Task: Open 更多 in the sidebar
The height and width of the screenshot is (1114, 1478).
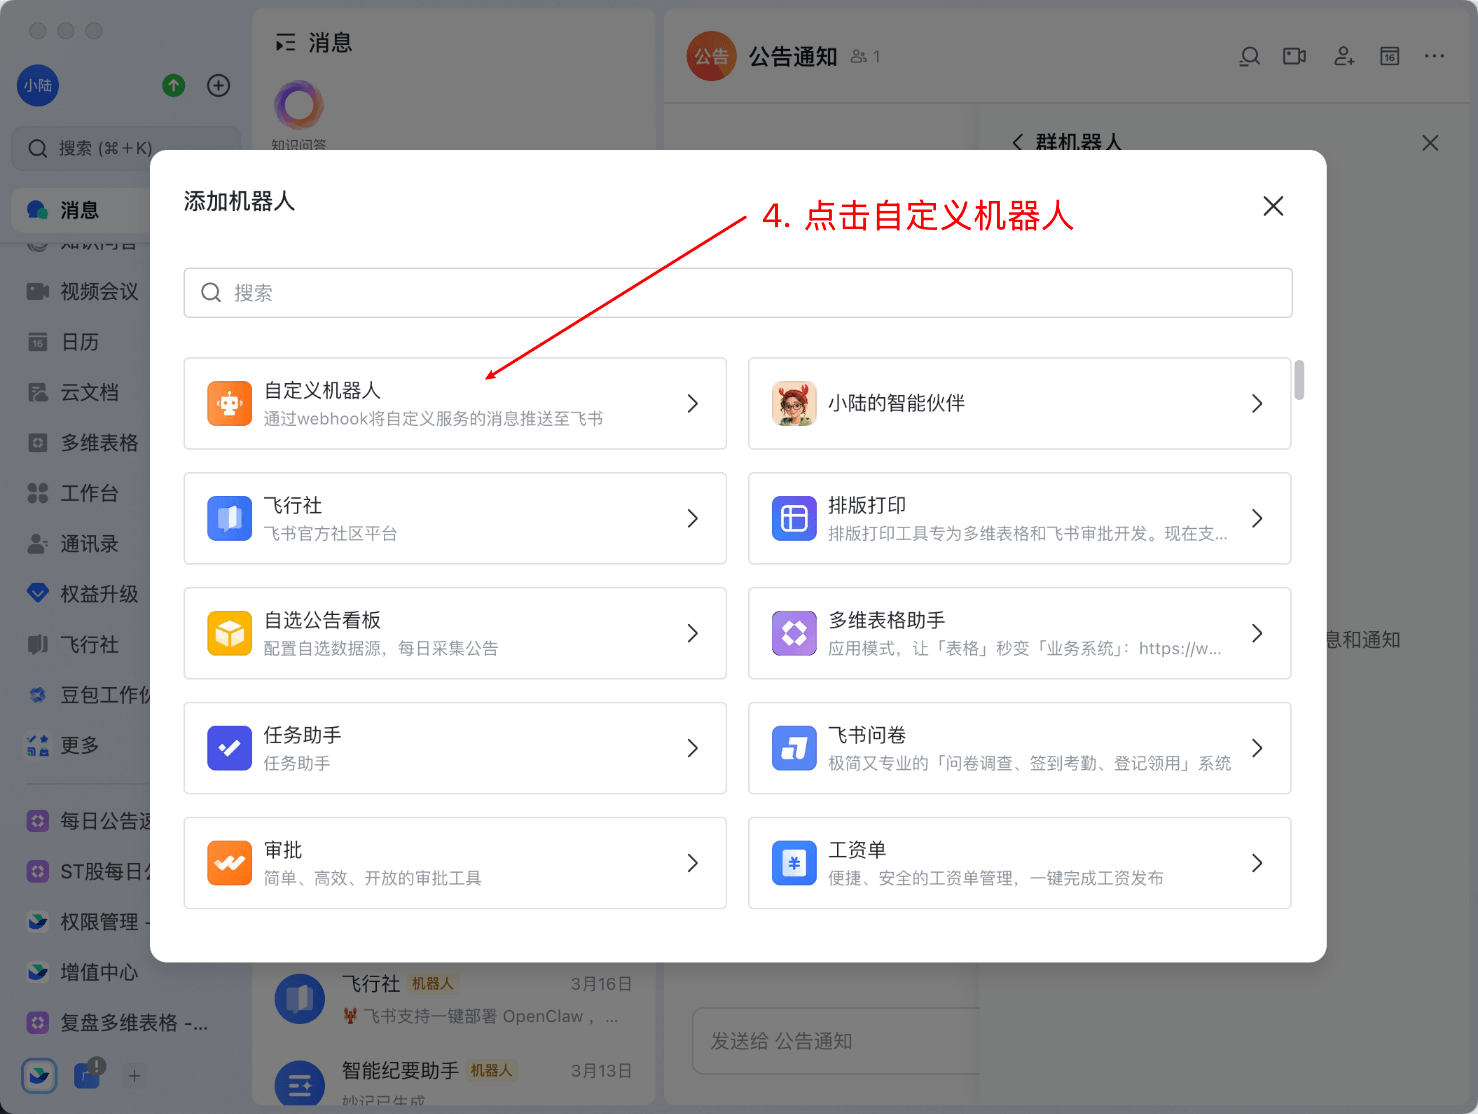Action: tap(64, 745)
